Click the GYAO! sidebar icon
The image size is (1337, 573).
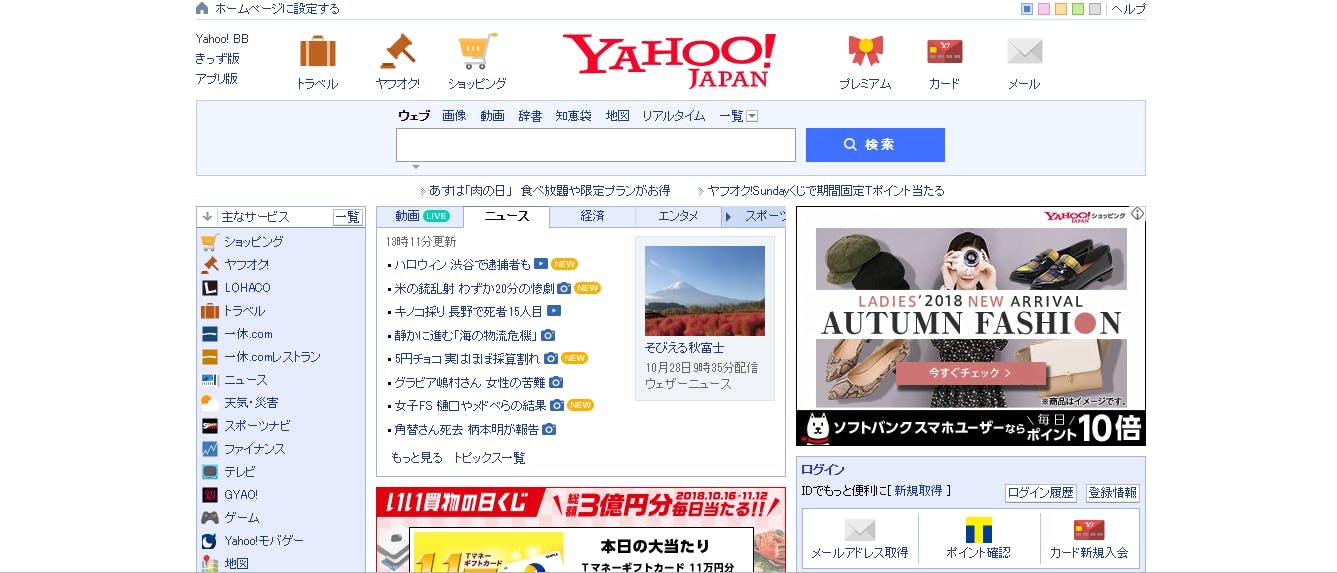point(210,495)
